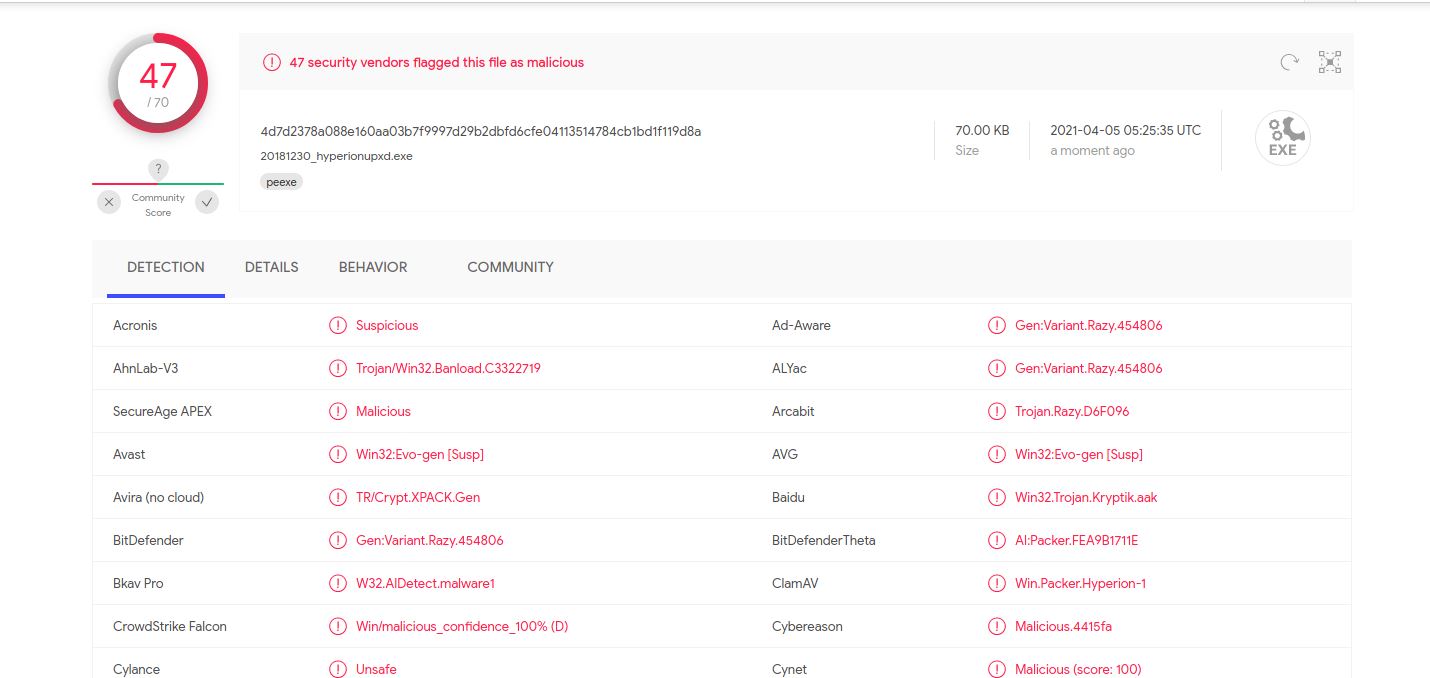Click warning icon beside Win.Packer.Hyperion-1
The width and height of the screenshot is (1430, 678).
[x=997, y=583]
